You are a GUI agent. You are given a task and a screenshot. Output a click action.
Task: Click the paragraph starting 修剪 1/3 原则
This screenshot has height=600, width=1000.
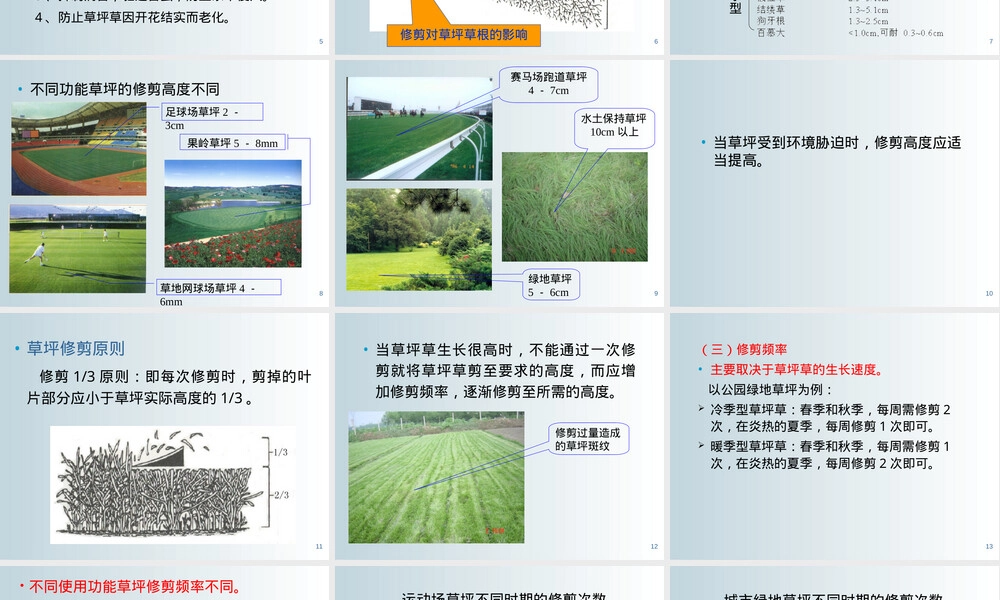169,387
